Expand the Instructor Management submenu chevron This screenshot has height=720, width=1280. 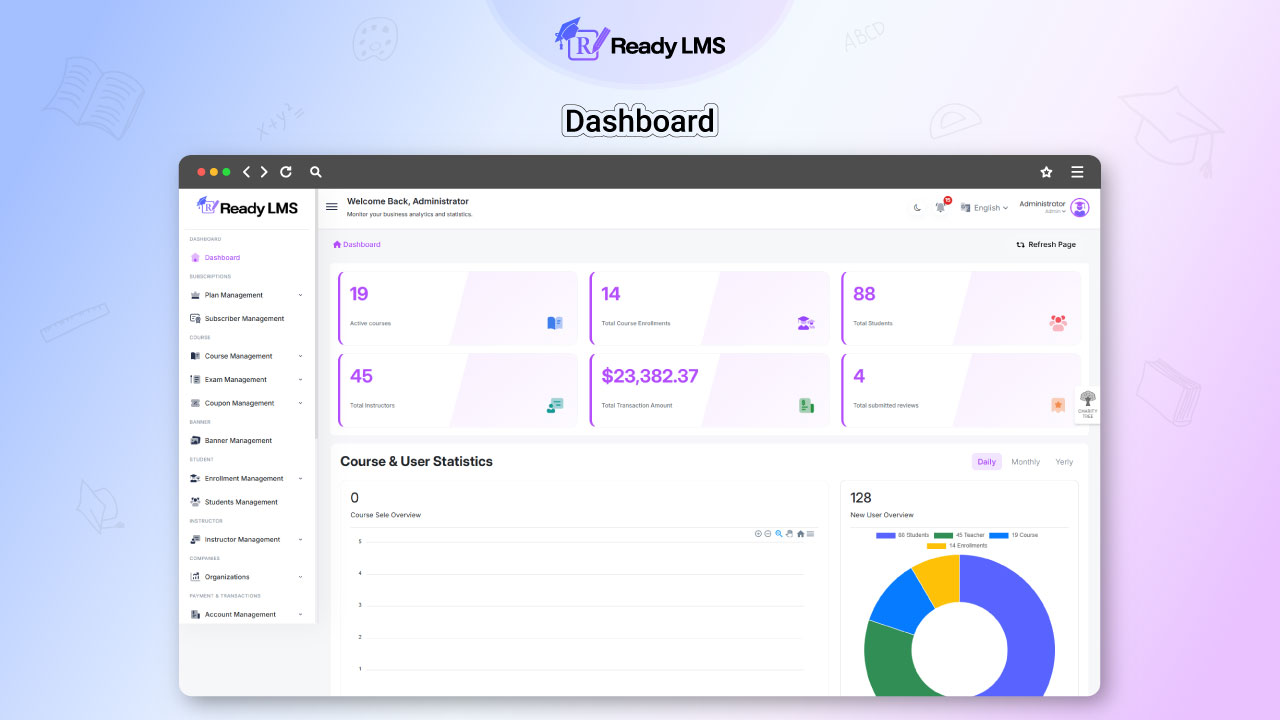300,540
